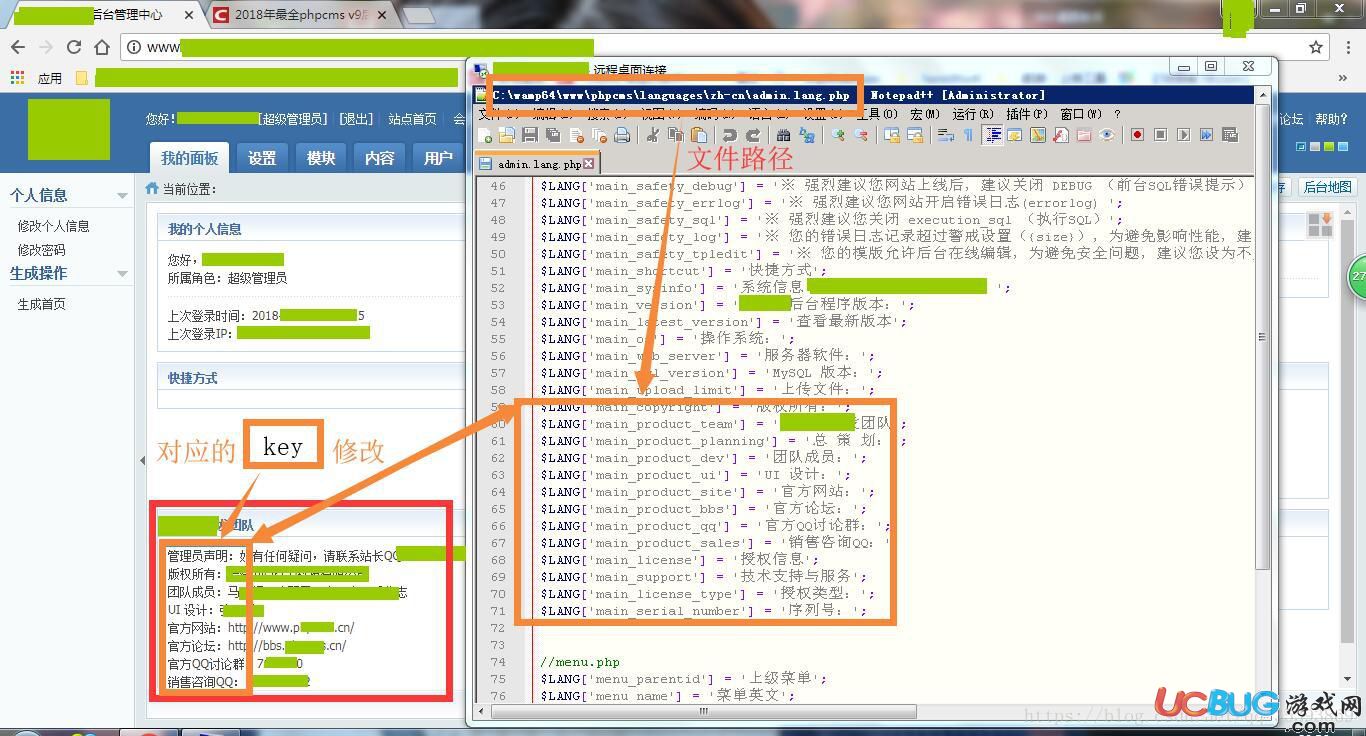1366x736 pixels.
Task: Toggle synchronized horizontal scrolling icon
Action: [915, 135]
